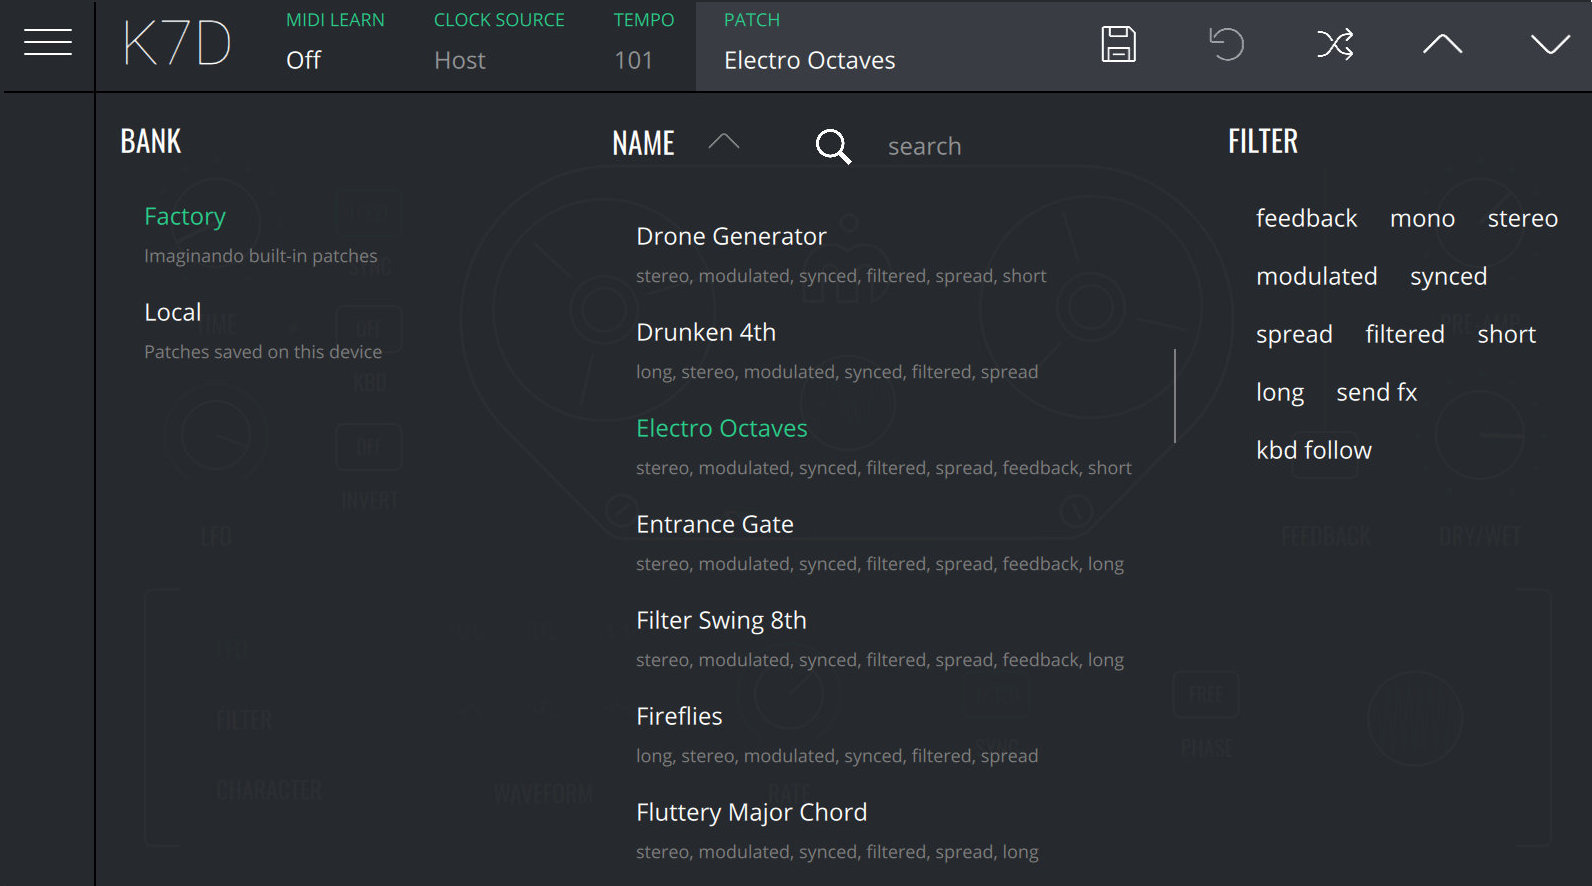Click the magnifying glass search icon
The image size is (1592, 886).
tap(832, 147)
